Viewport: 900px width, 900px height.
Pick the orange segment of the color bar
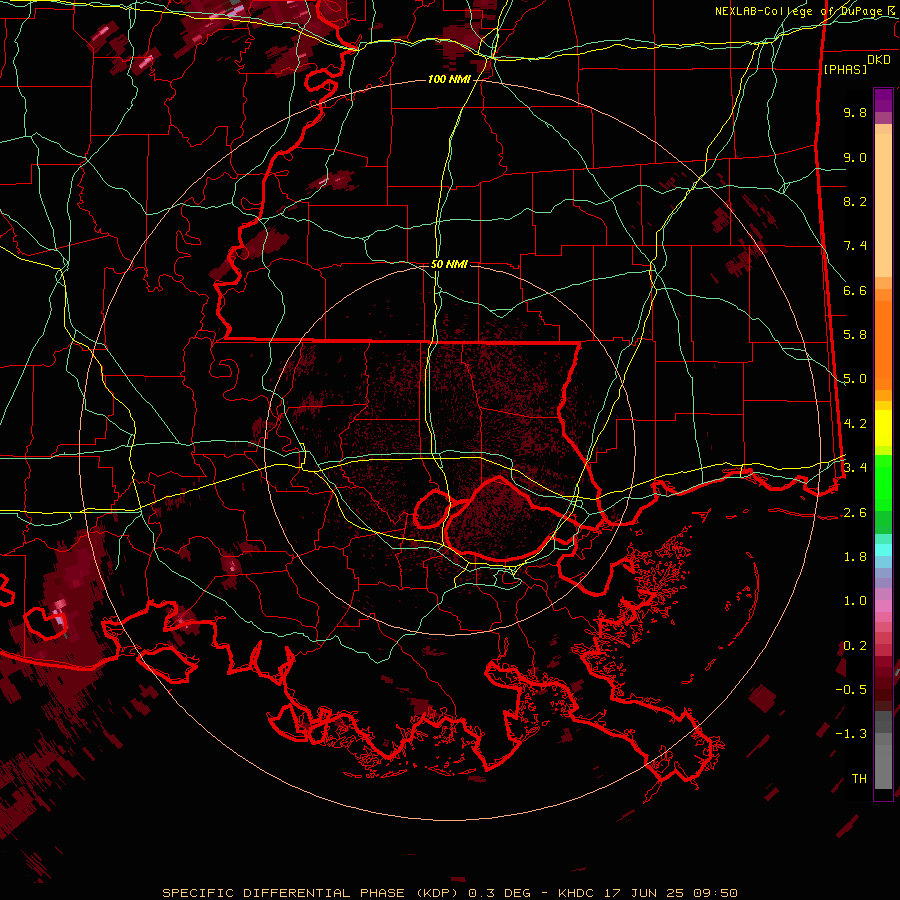883,344
